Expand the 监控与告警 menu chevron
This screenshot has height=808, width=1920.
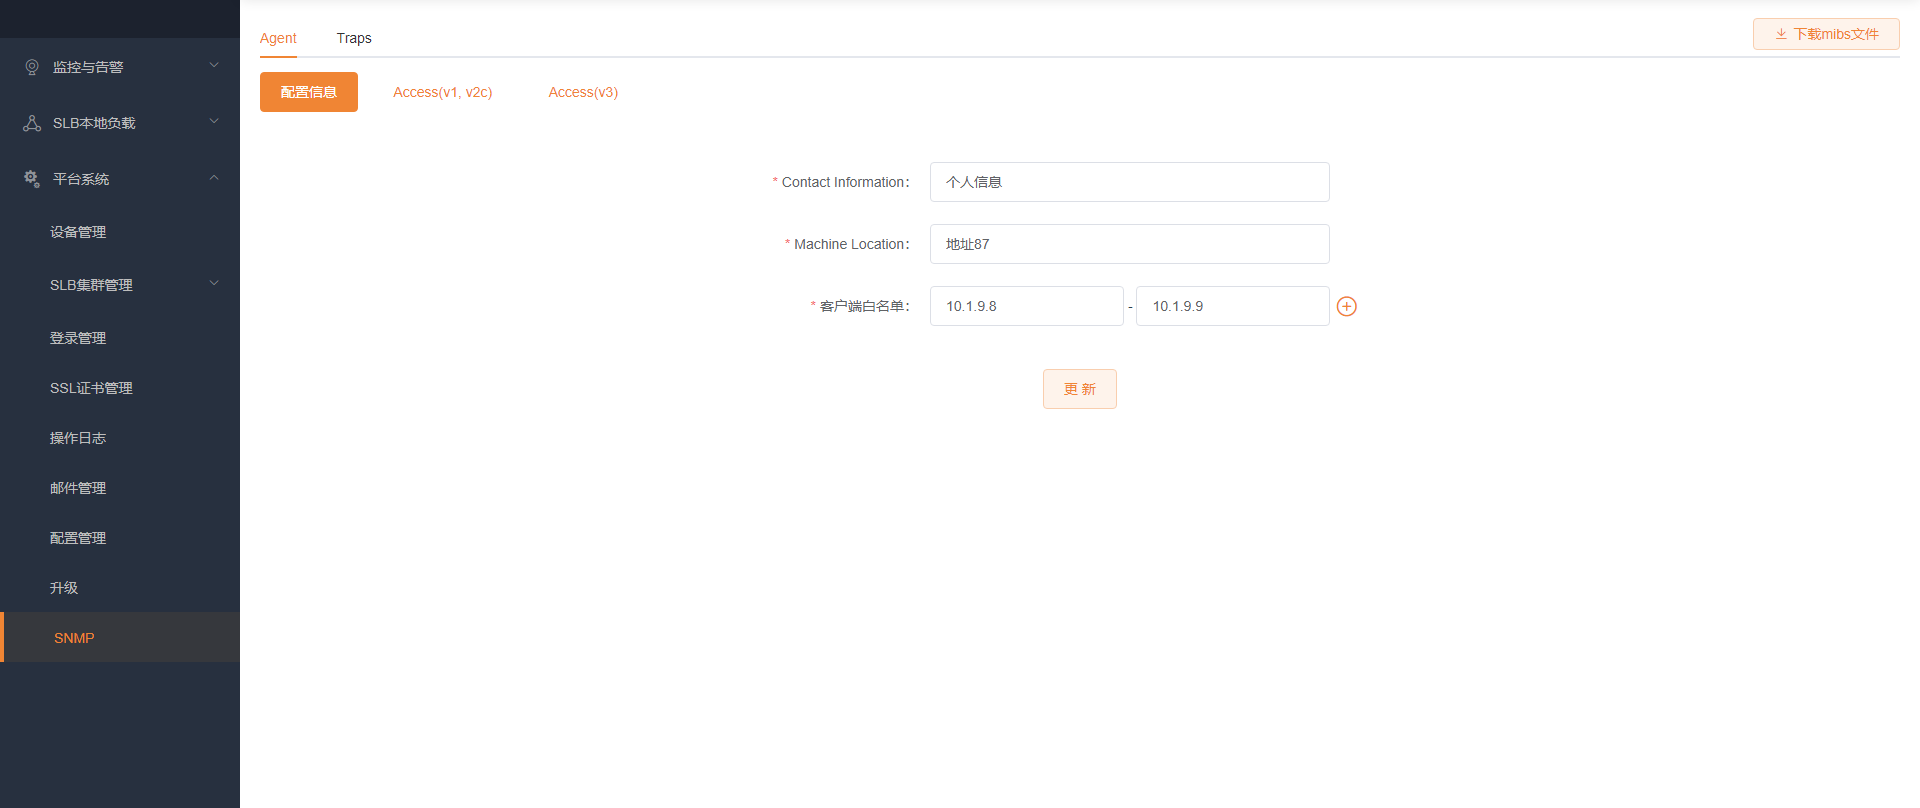(214, 66)
